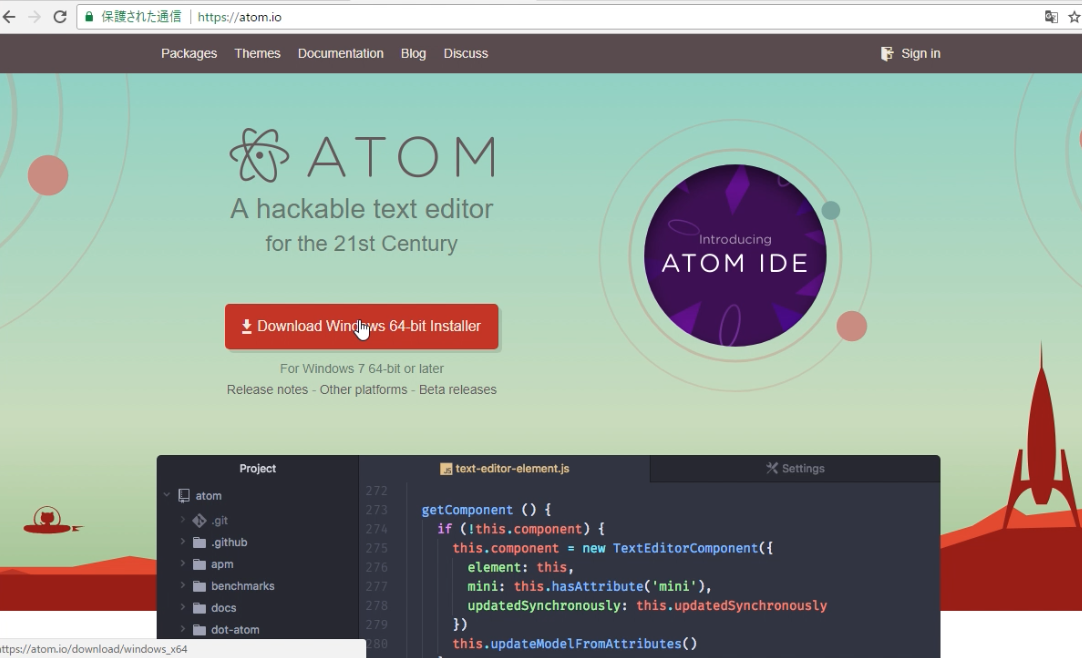The image size is (1082, 658).
Task: Click the green secure padlock icon
Action: [x=89, y=17]
